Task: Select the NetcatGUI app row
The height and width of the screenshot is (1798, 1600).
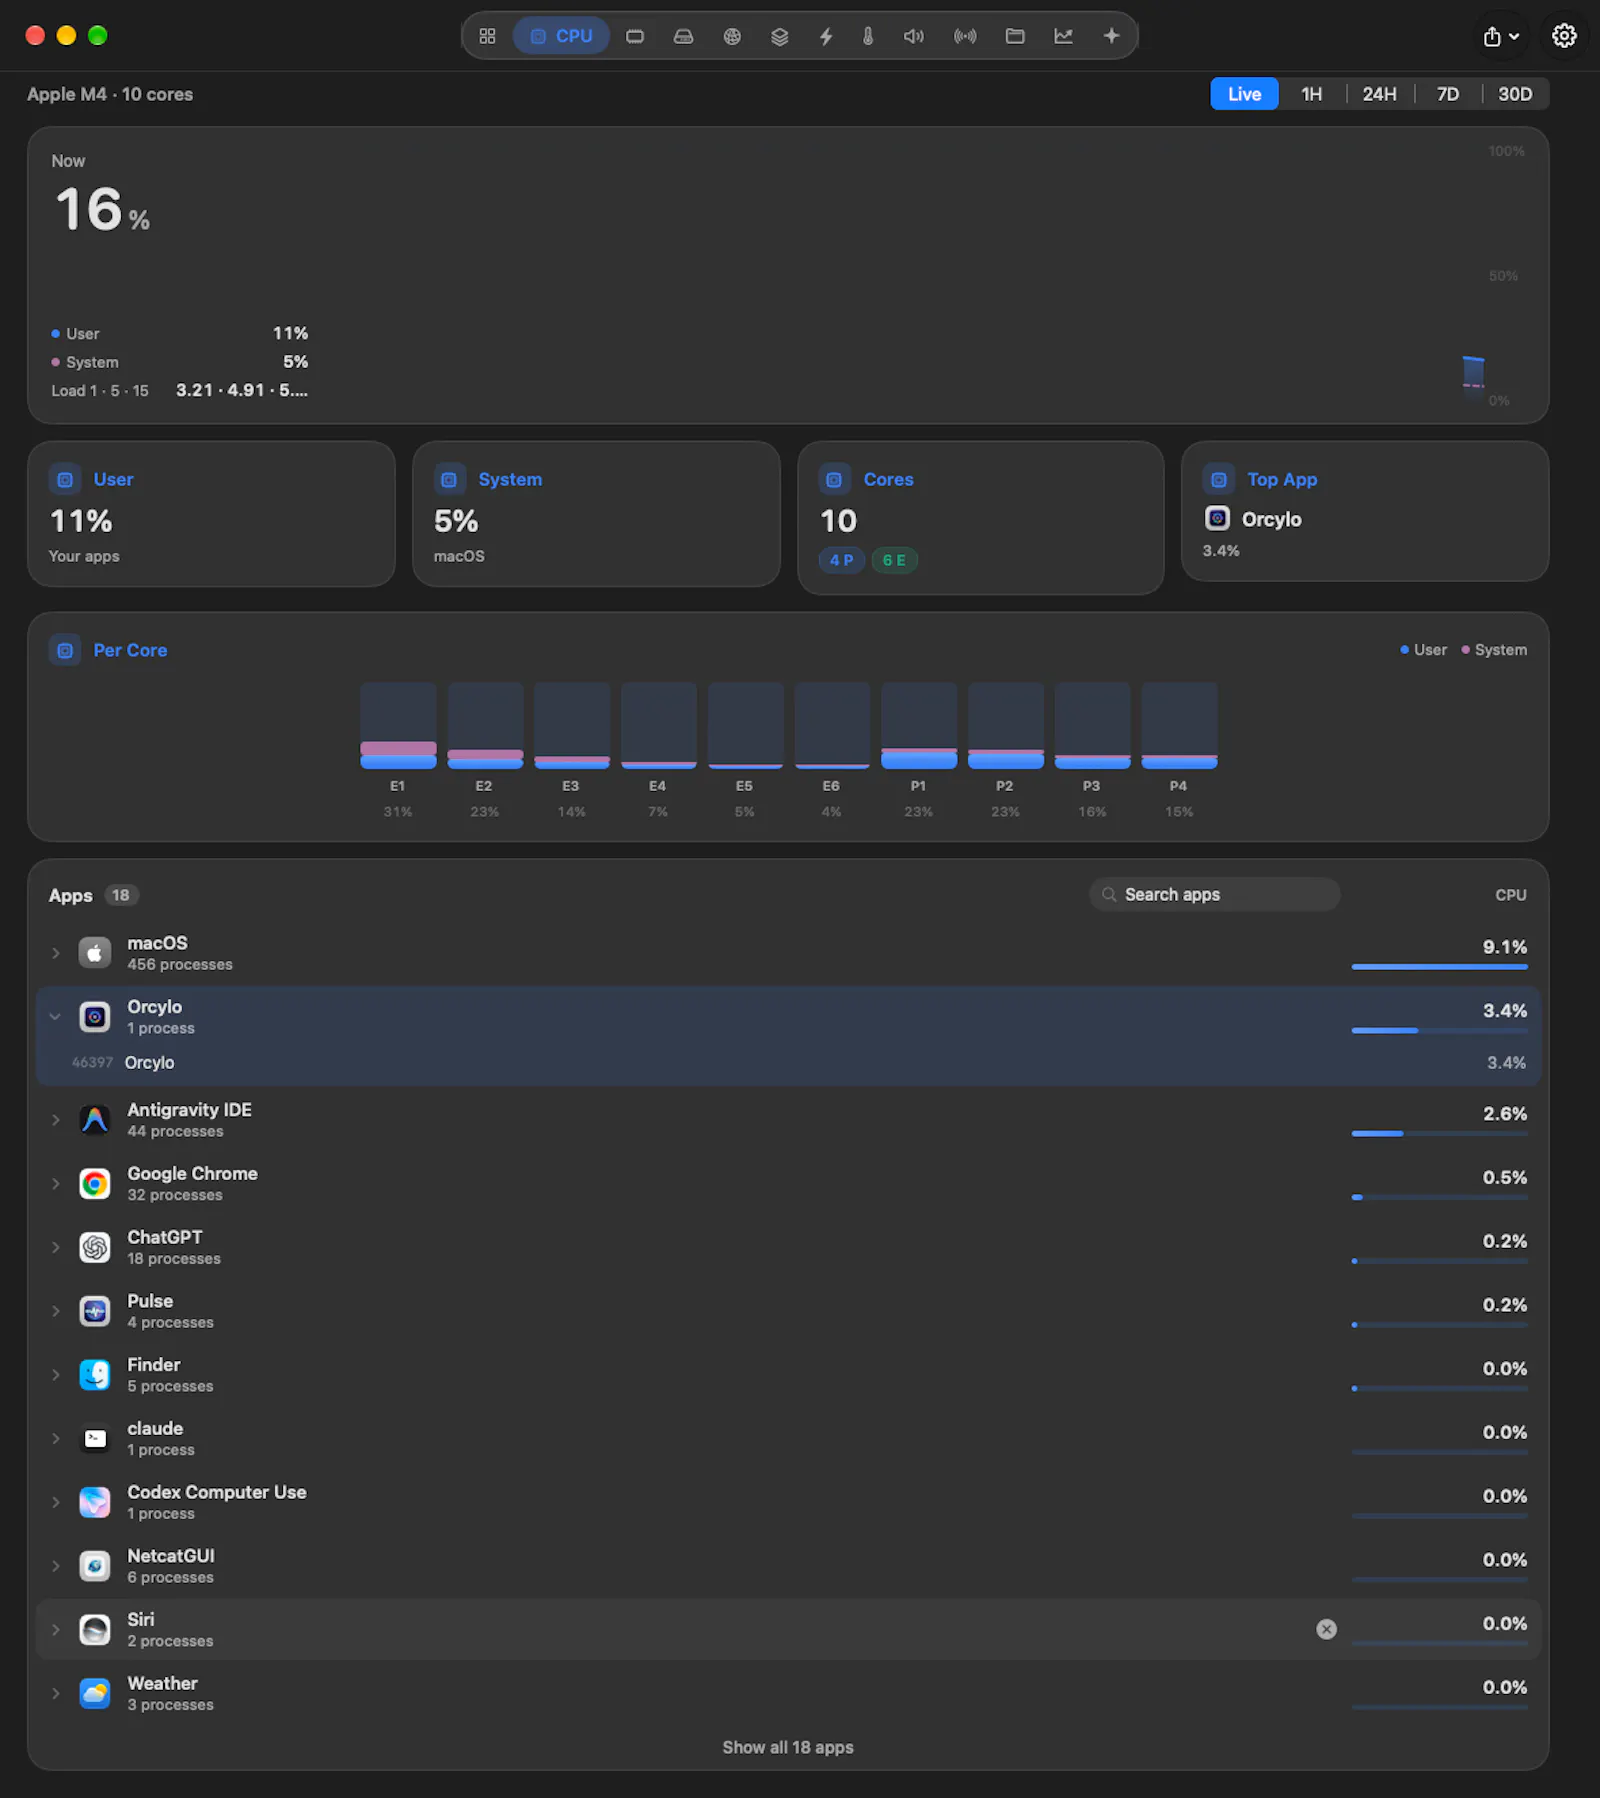Action: point(788,1566)
